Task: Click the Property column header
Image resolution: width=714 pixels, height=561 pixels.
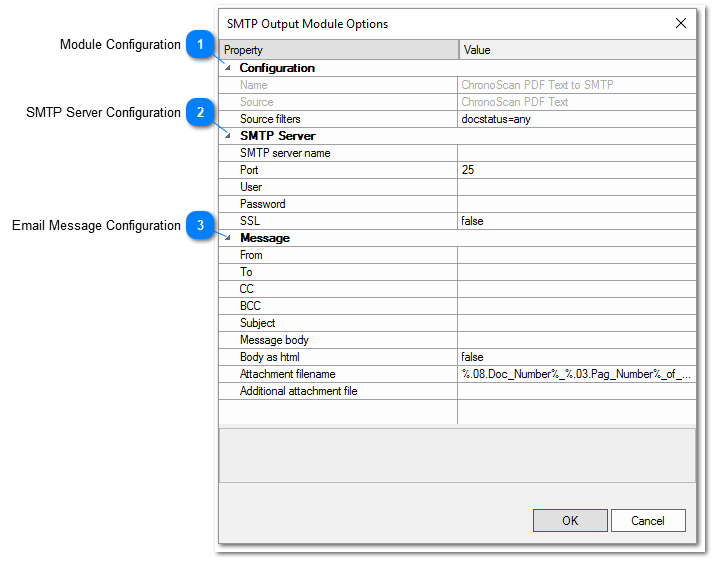Action: (x=339, y=50)
